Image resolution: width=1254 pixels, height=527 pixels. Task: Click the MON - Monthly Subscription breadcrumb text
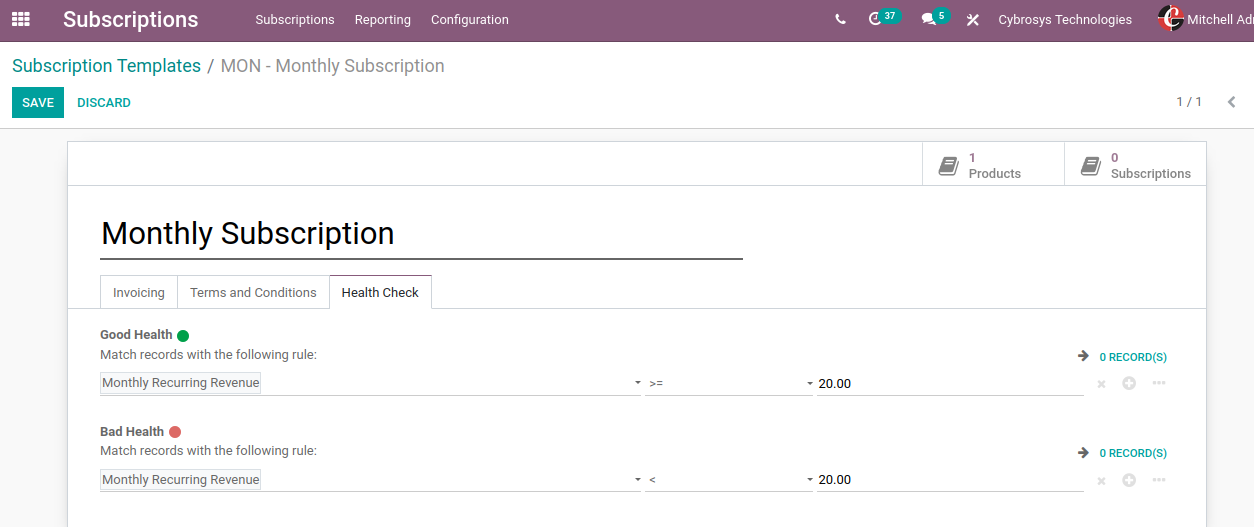point(333,66)
